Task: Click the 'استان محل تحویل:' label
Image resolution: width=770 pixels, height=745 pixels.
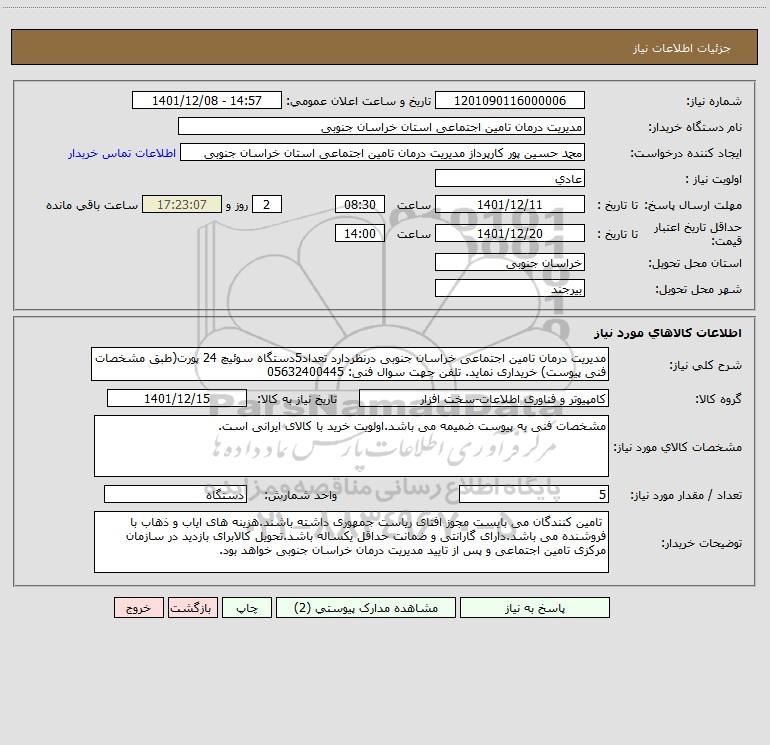Action: tap(695, 263)
